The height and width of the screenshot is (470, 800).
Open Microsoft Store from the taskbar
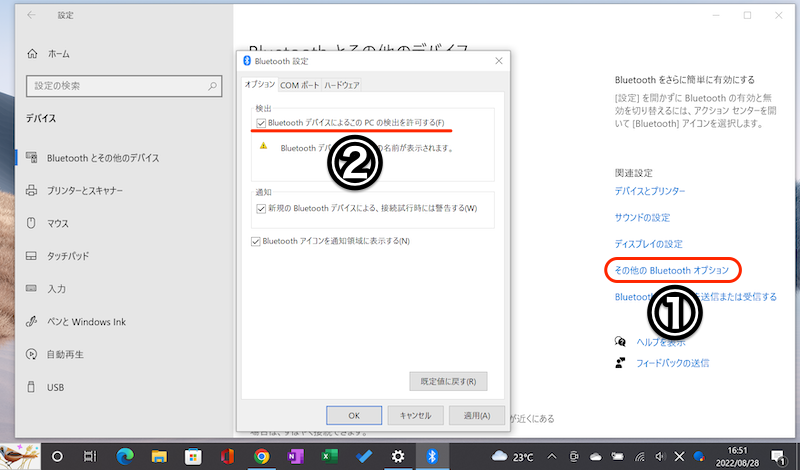(192, 456)
